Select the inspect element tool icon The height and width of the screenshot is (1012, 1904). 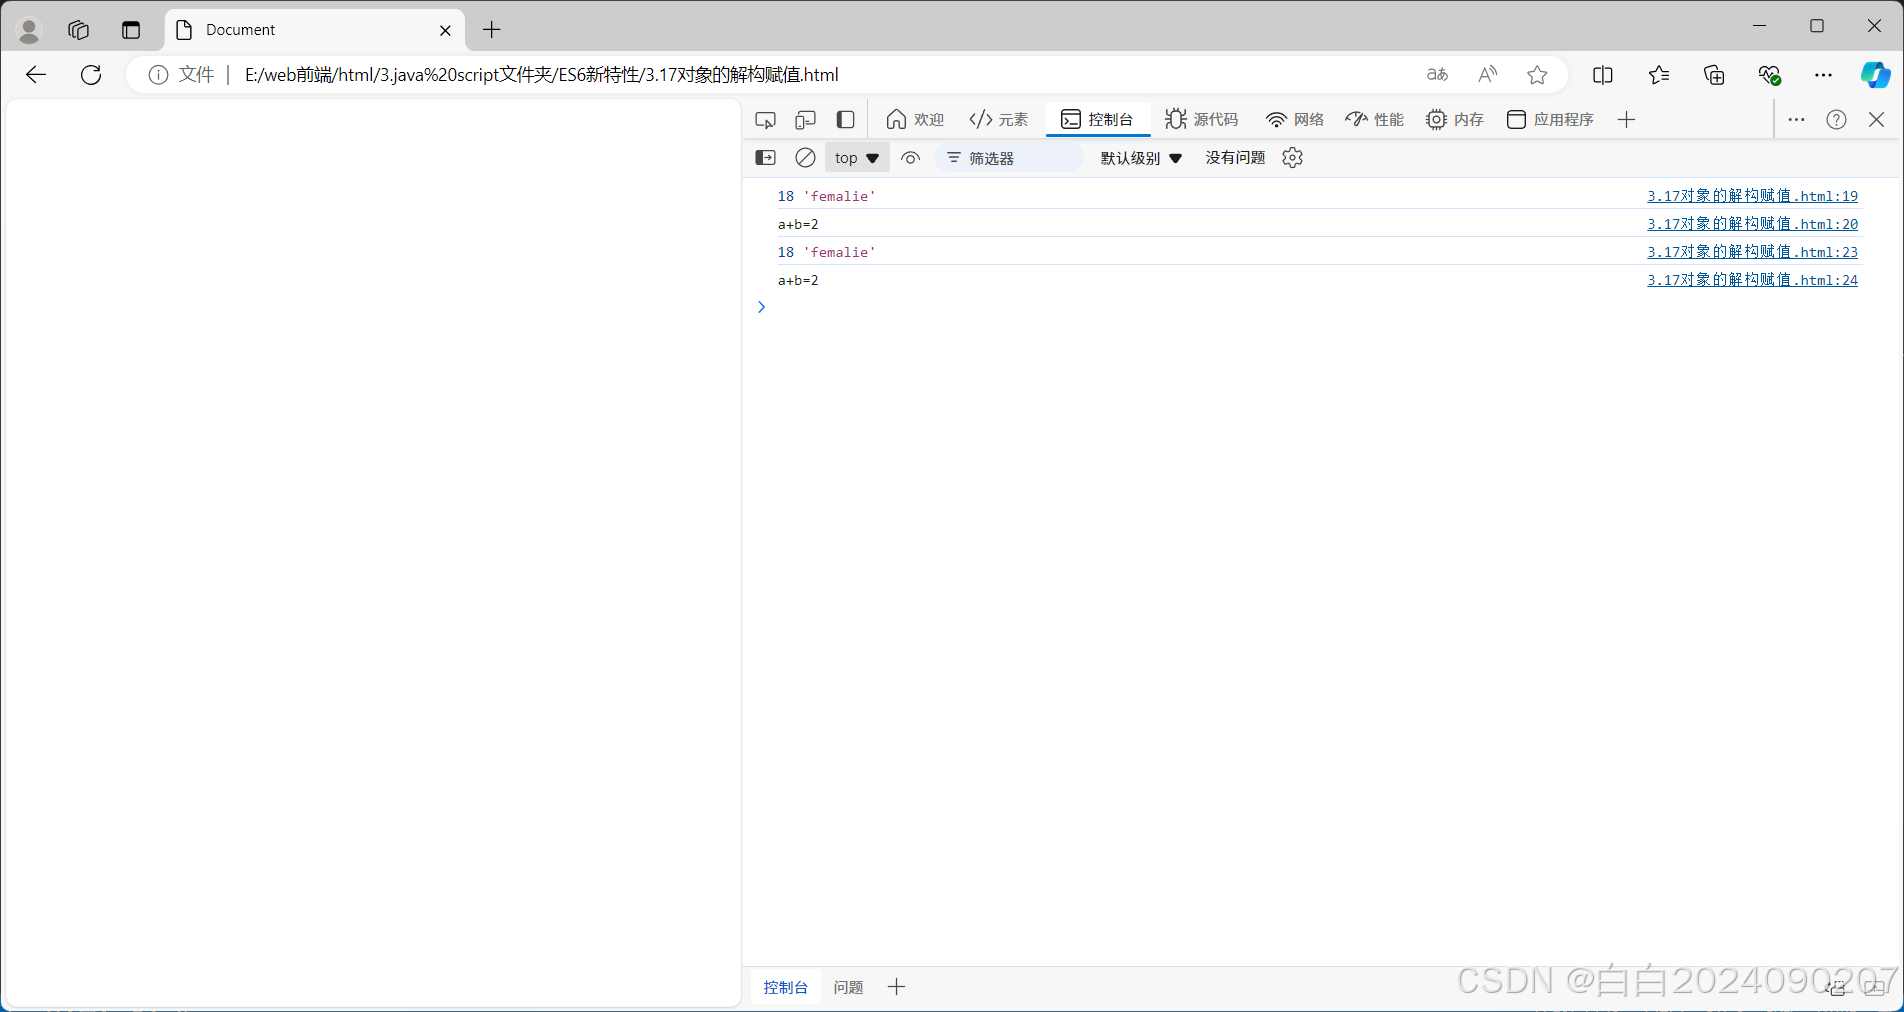pyautogui.click(x=765, y=119)
